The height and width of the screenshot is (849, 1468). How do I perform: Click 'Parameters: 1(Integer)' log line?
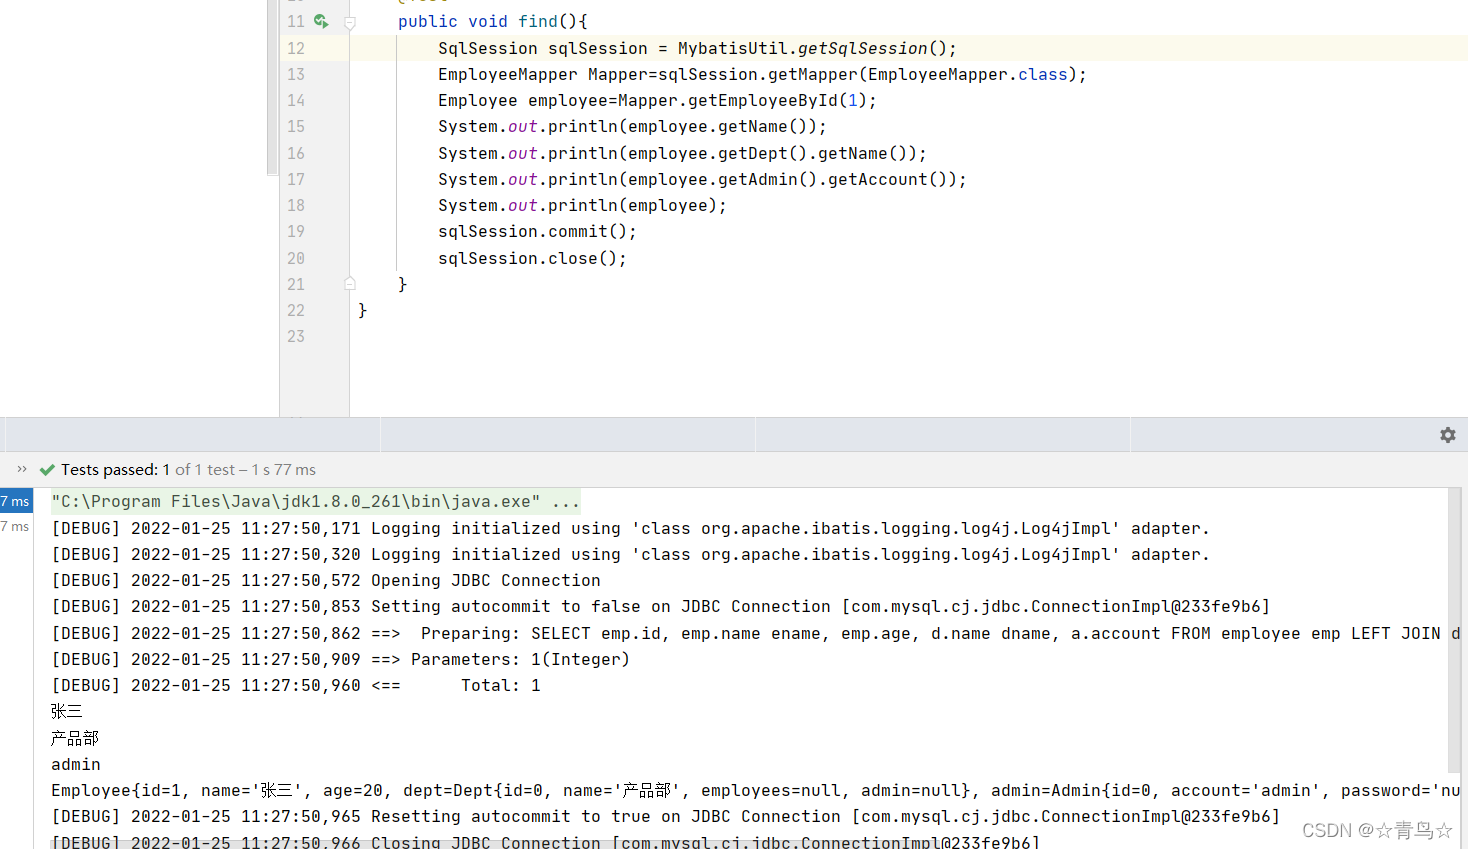pyautogui.click(x=340, y=659)
